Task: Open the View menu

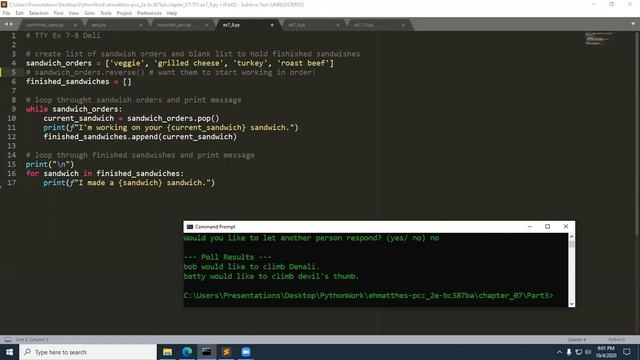Action: click(73, 13)
